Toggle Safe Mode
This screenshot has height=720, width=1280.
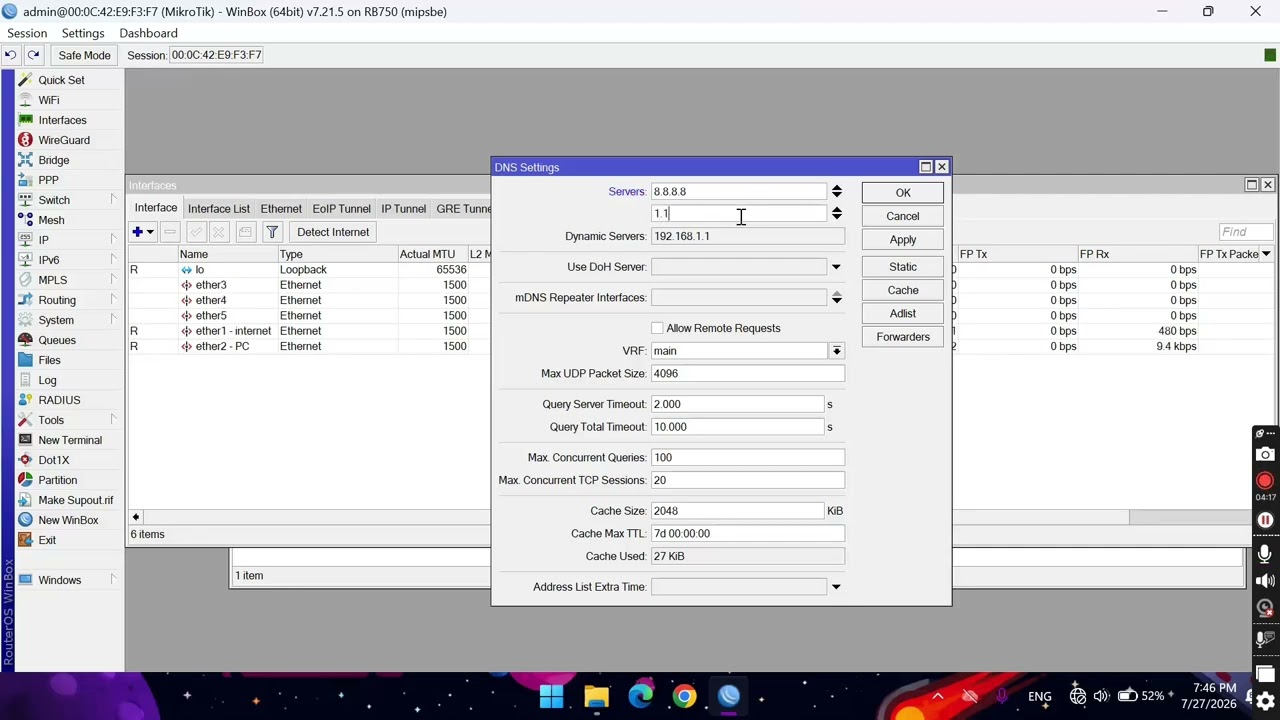point(84,55)
